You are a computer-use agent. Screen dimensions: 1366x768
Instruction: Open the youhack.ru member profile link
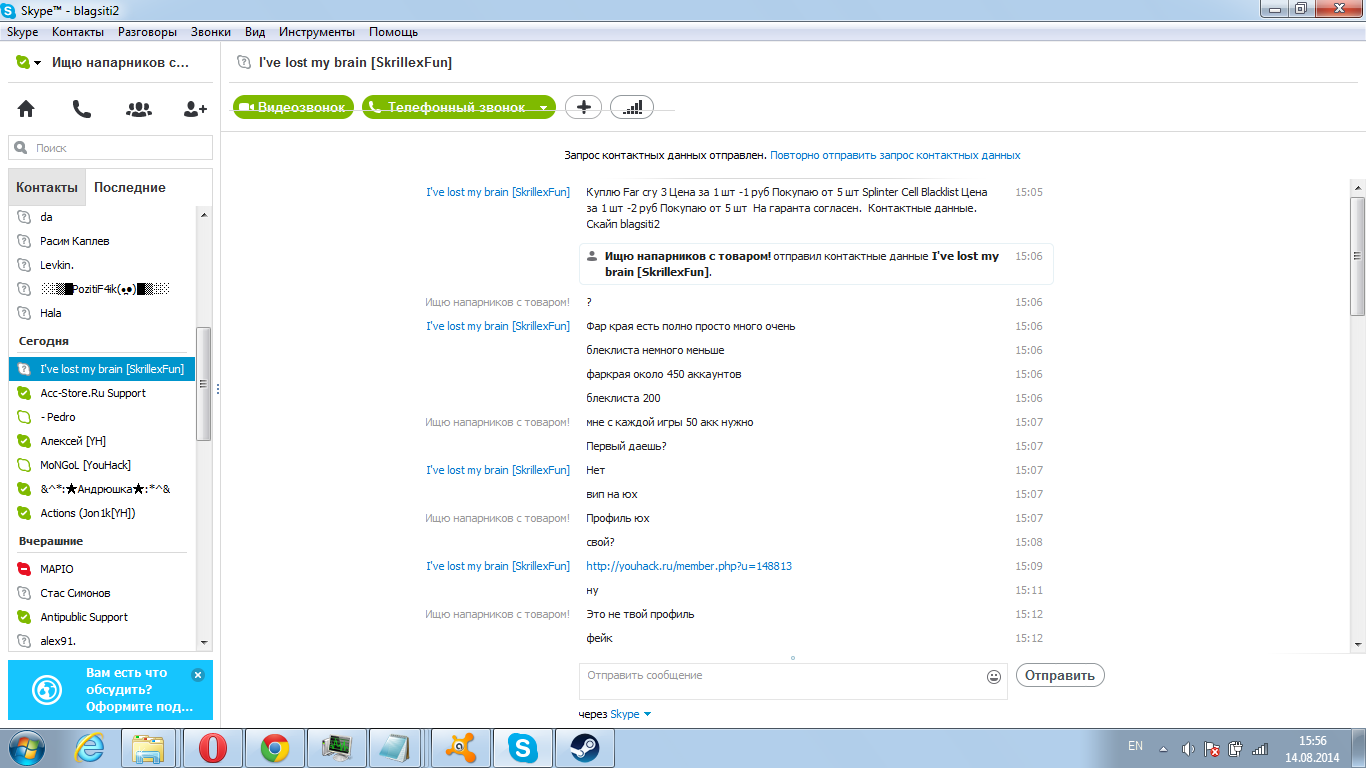pyautogui.click(x=689, y=566)
